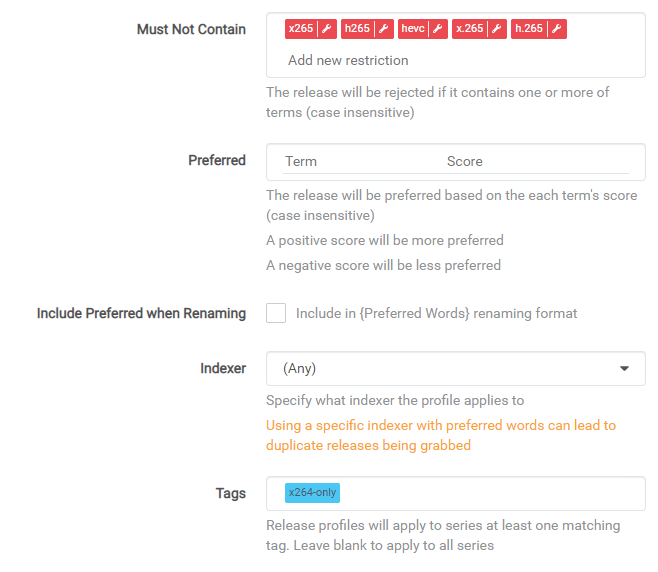Select the h265 restriction tag label
The width and height of the screenshot is (658, 572).
356,29
